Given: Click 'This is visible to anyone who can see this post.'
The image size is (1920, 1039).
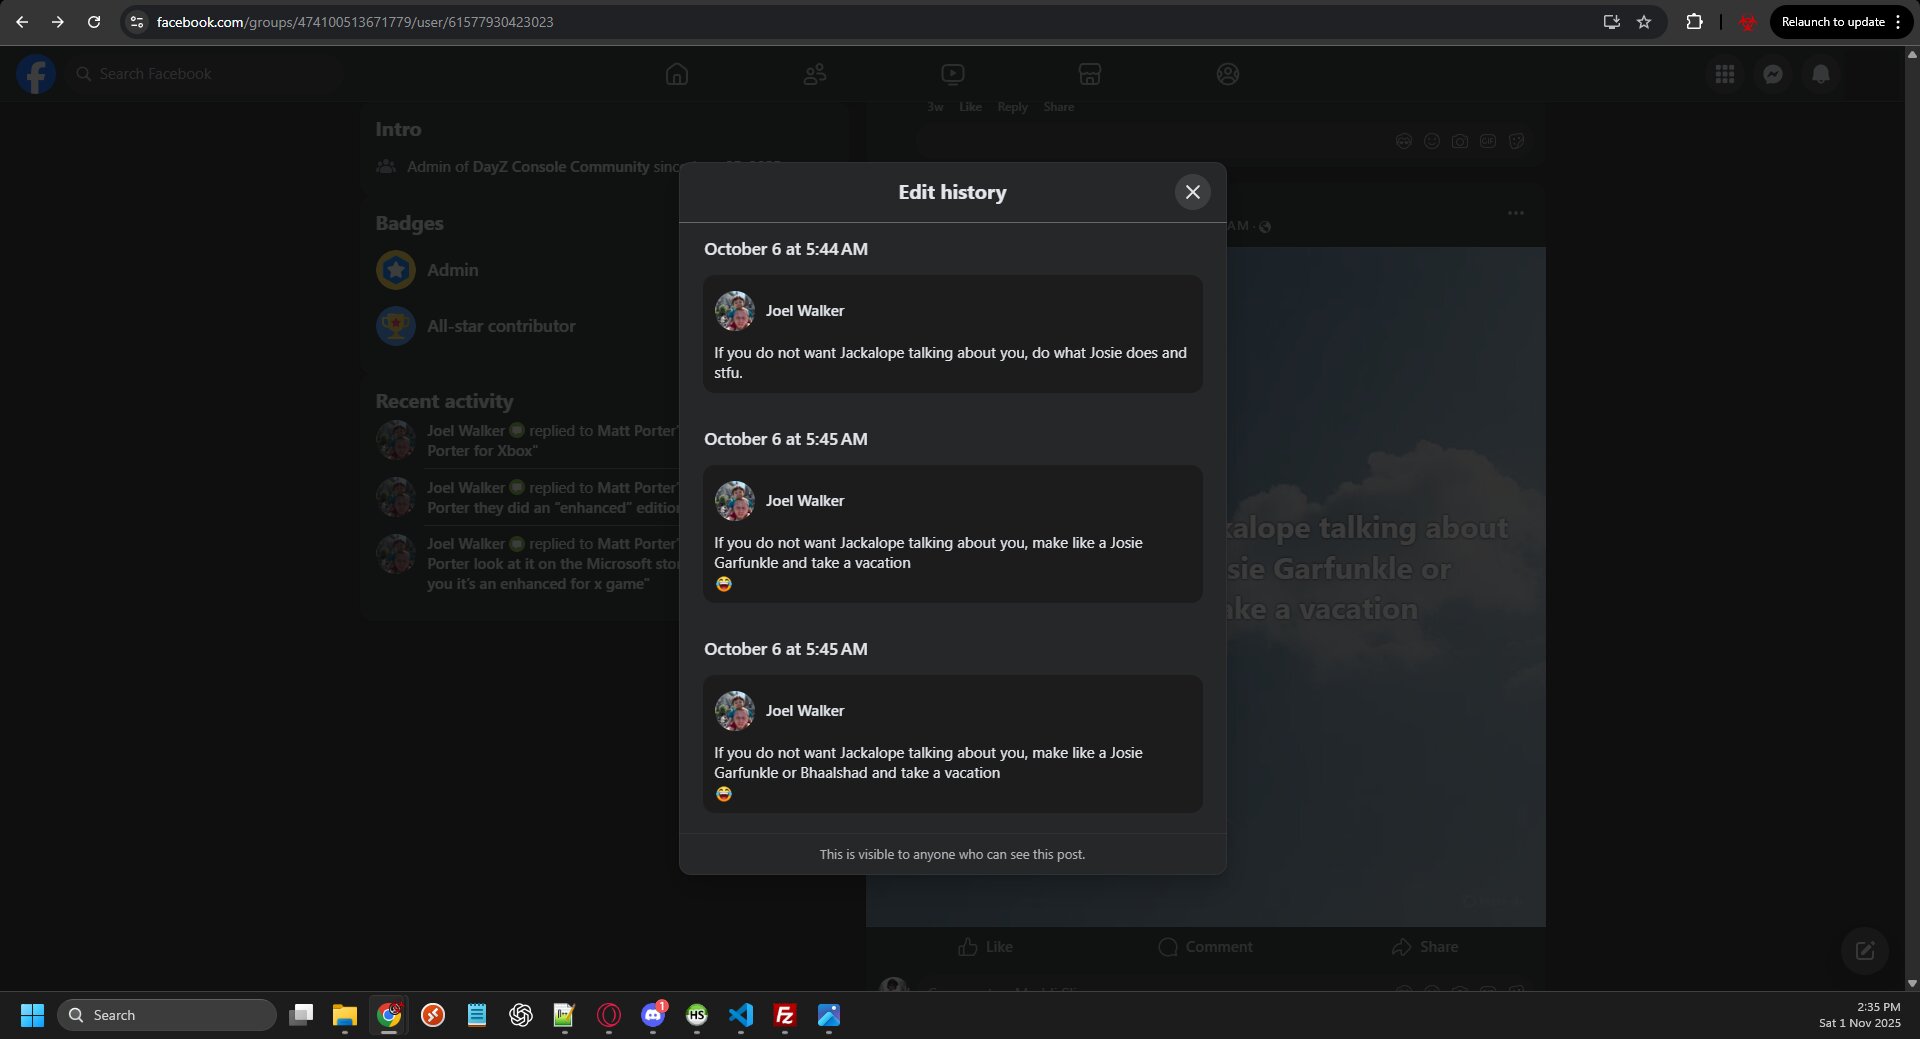Looking at the screenshot, I should [952, 855].
